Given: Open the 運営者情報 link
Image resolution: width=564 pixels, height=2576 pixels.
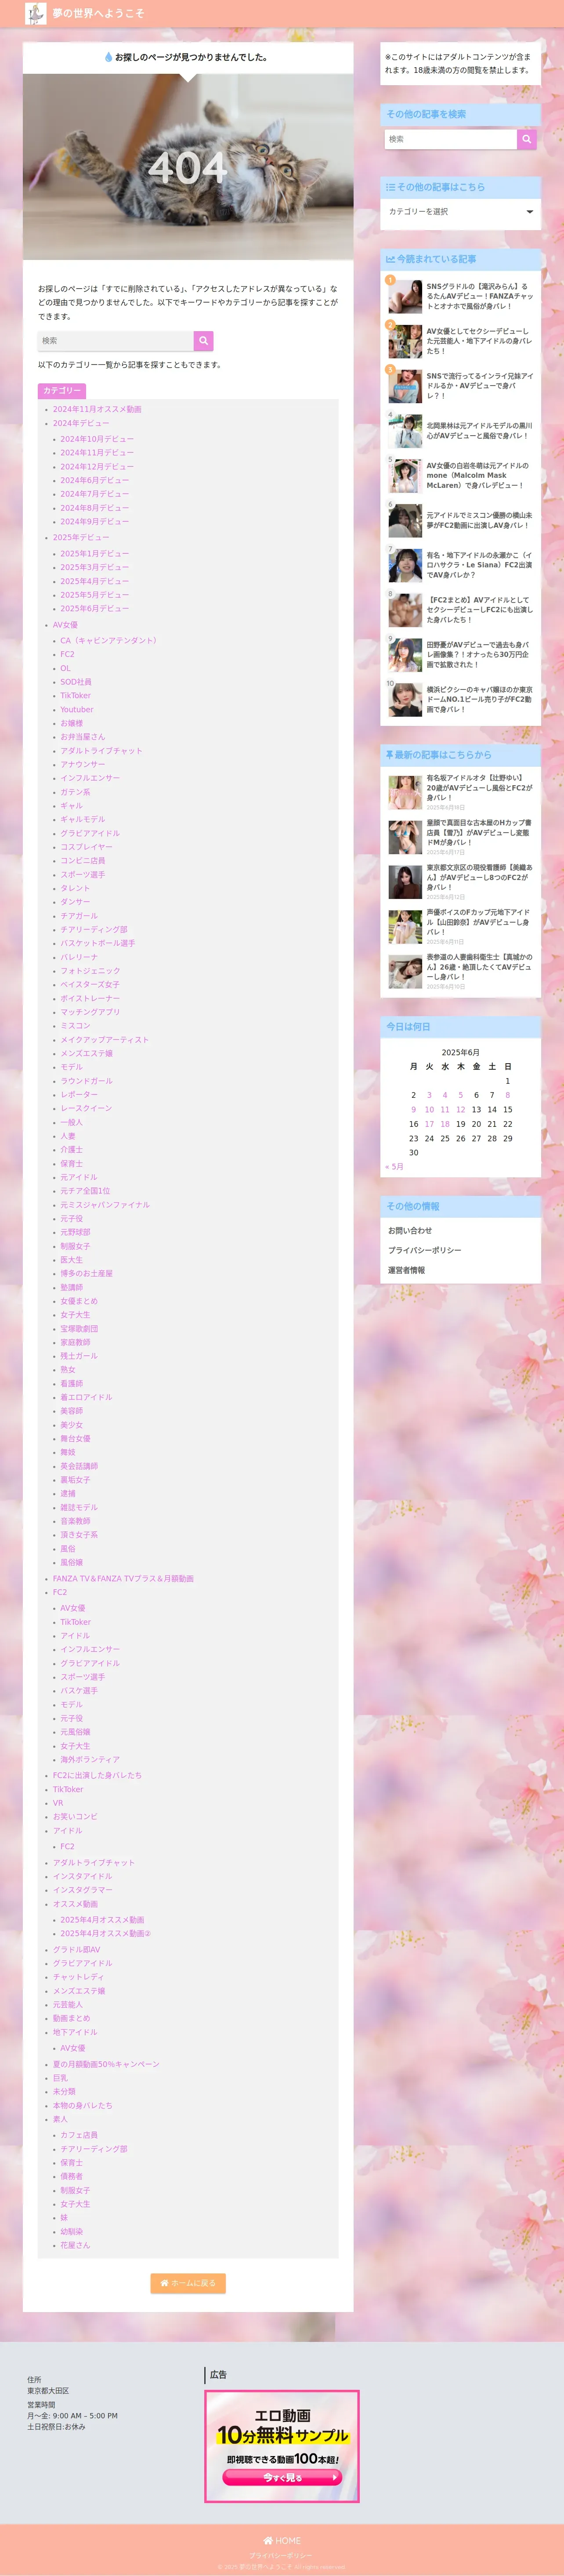Looking at the screenshot, I should pyautogui.click(x=406, y=1271).
